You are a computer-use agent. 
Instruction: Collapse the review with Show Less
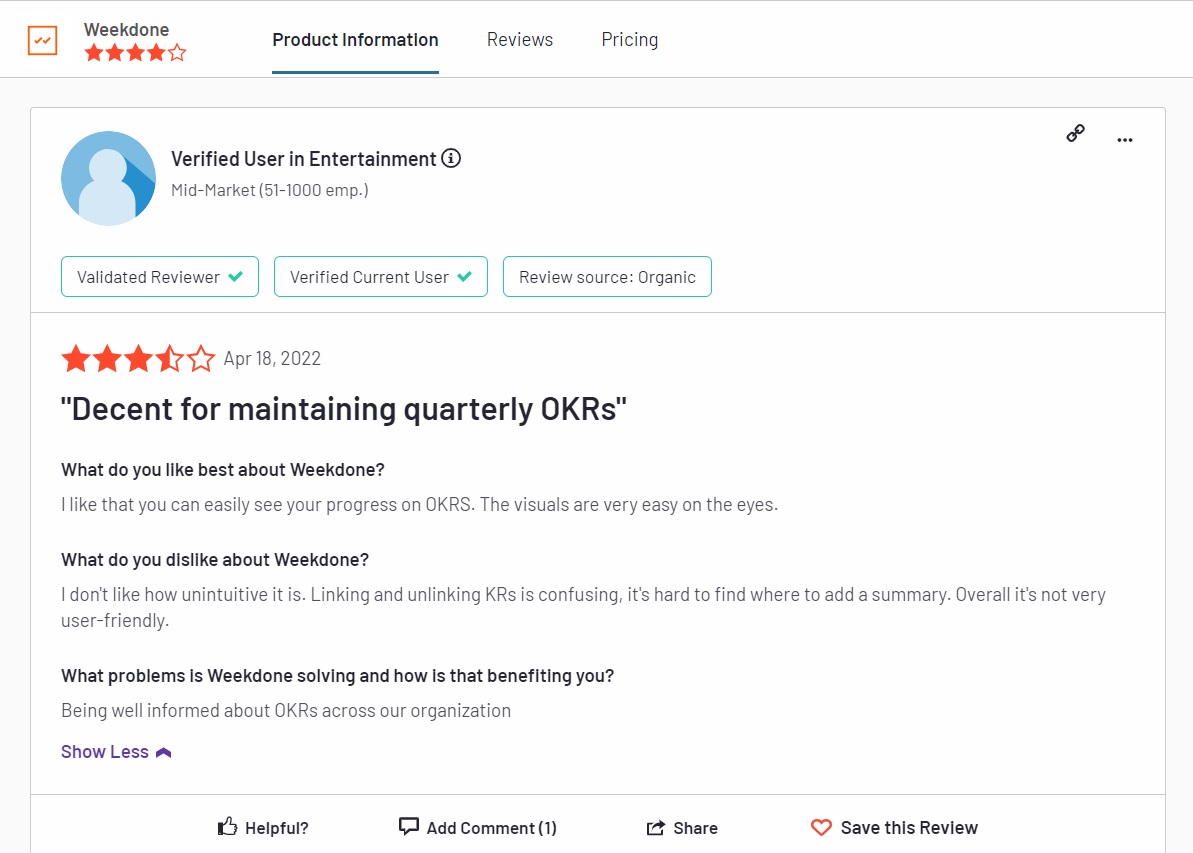(x=104, y=751)
